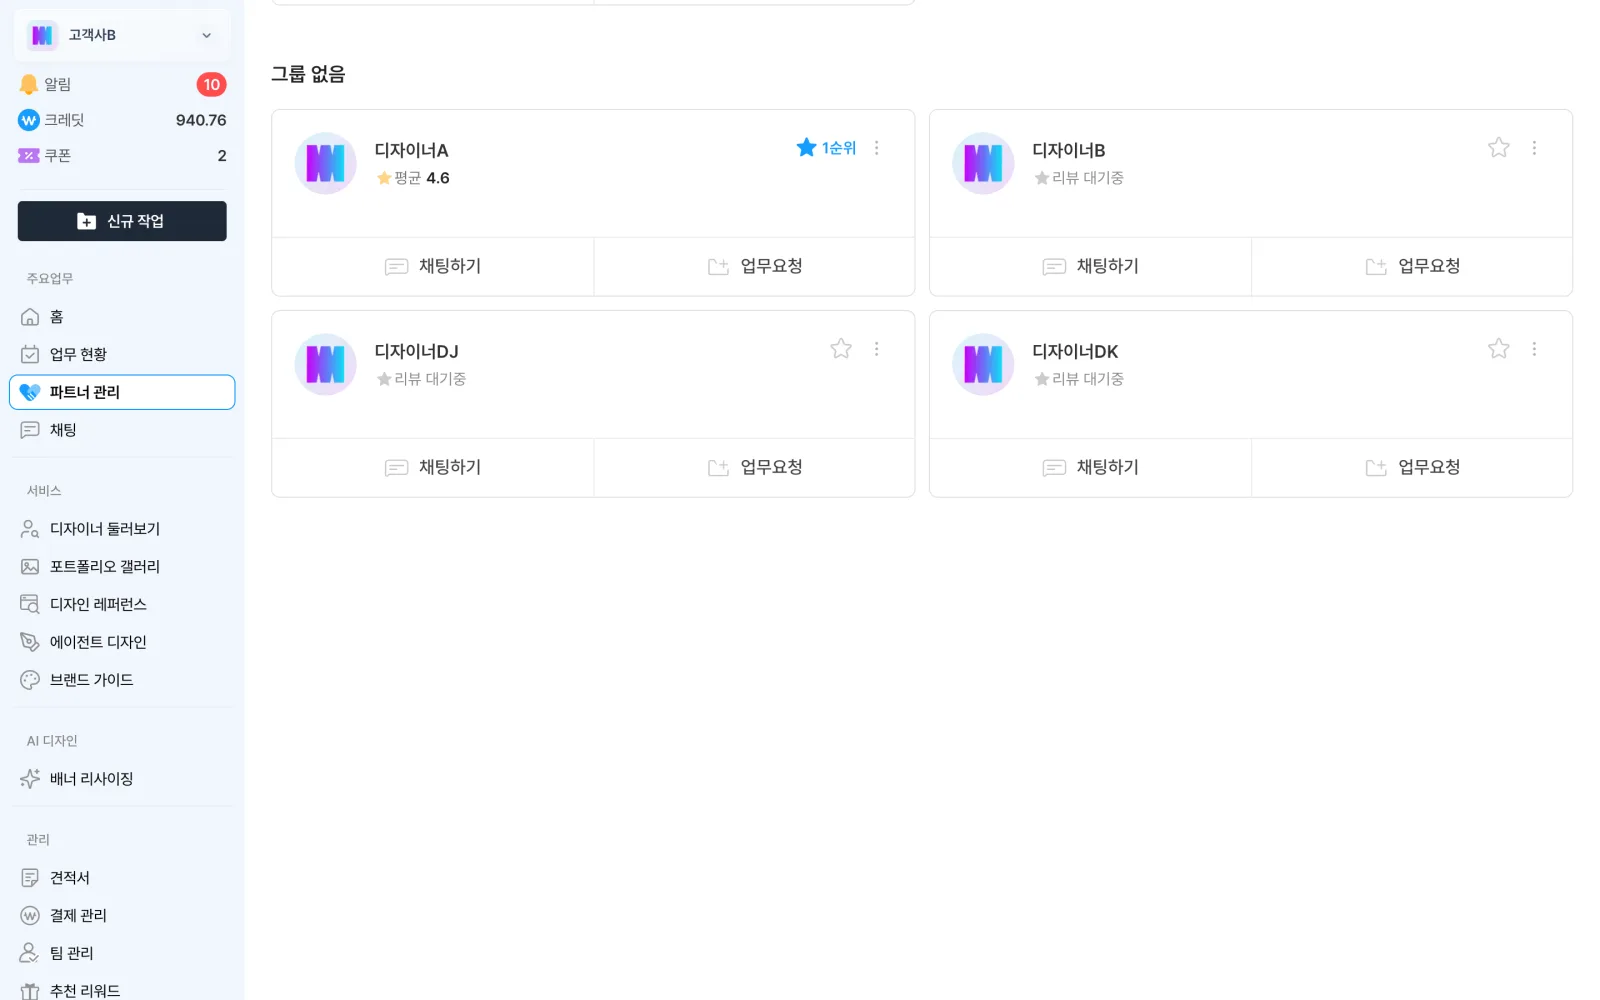1600x1000 pixels.
Task: Select the 파트너 관리 menu item
Action: click(x=122, y=392)
